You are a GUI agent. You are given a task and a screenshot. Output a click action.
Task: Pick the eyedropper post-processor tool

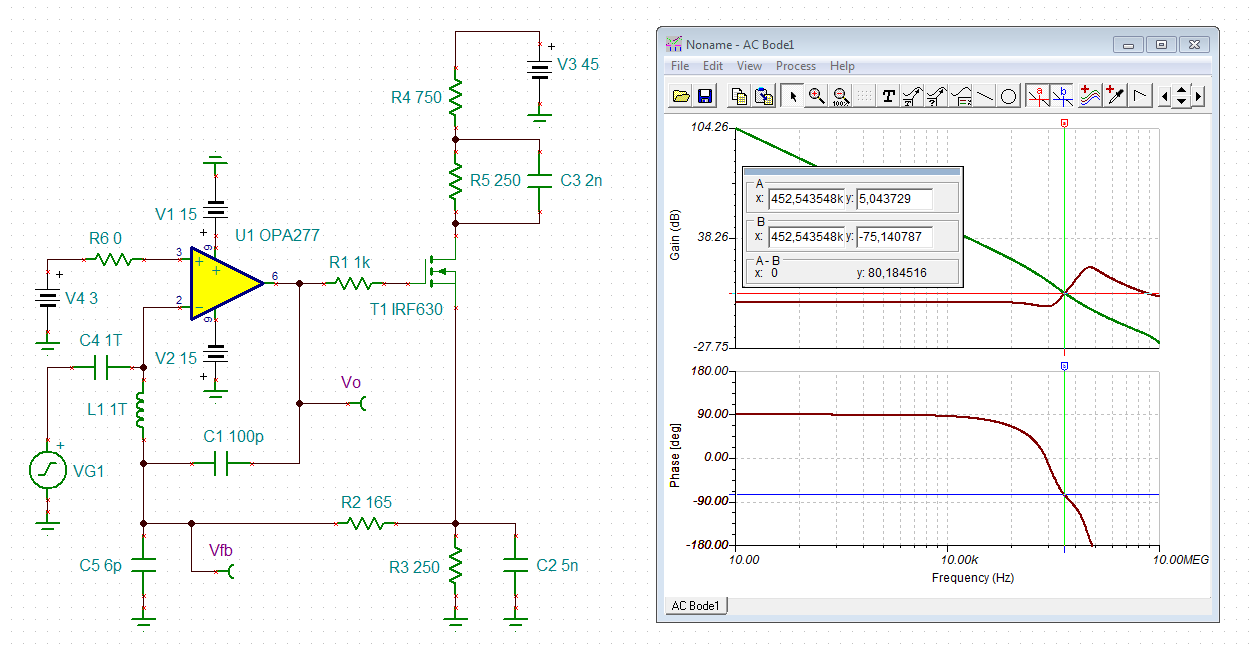click(1115, 96)
